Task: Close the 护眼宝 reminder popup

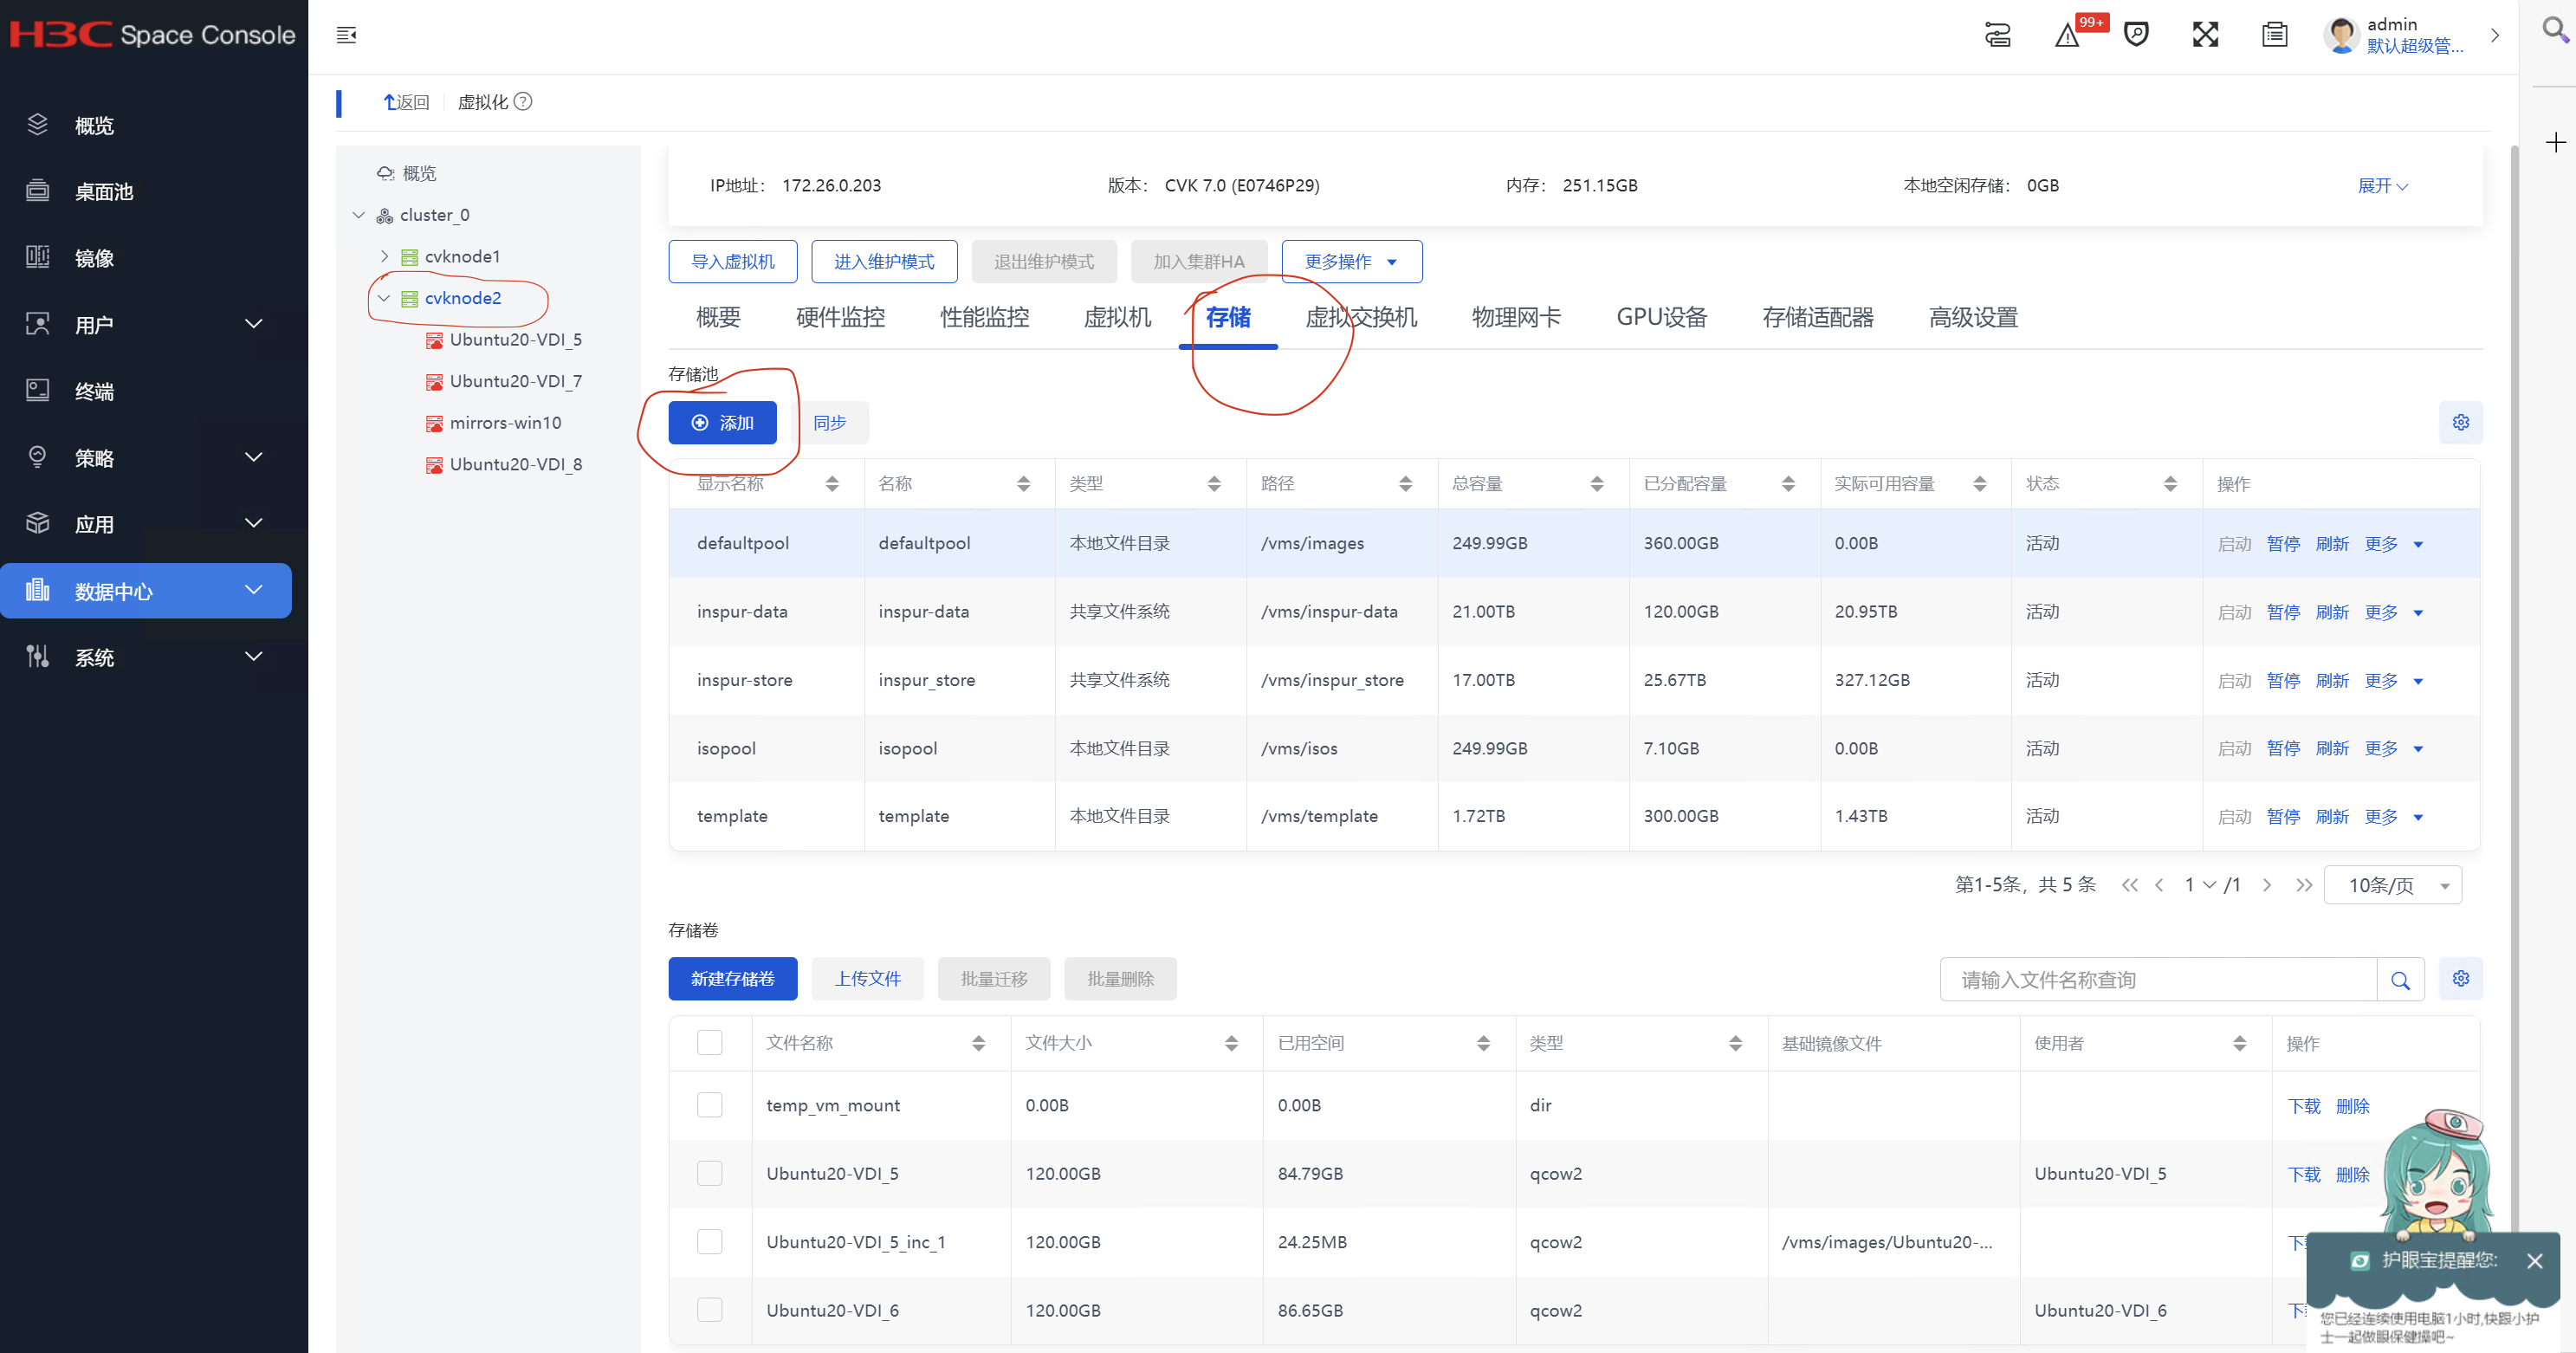Action: click(x=2534, y=1261)
